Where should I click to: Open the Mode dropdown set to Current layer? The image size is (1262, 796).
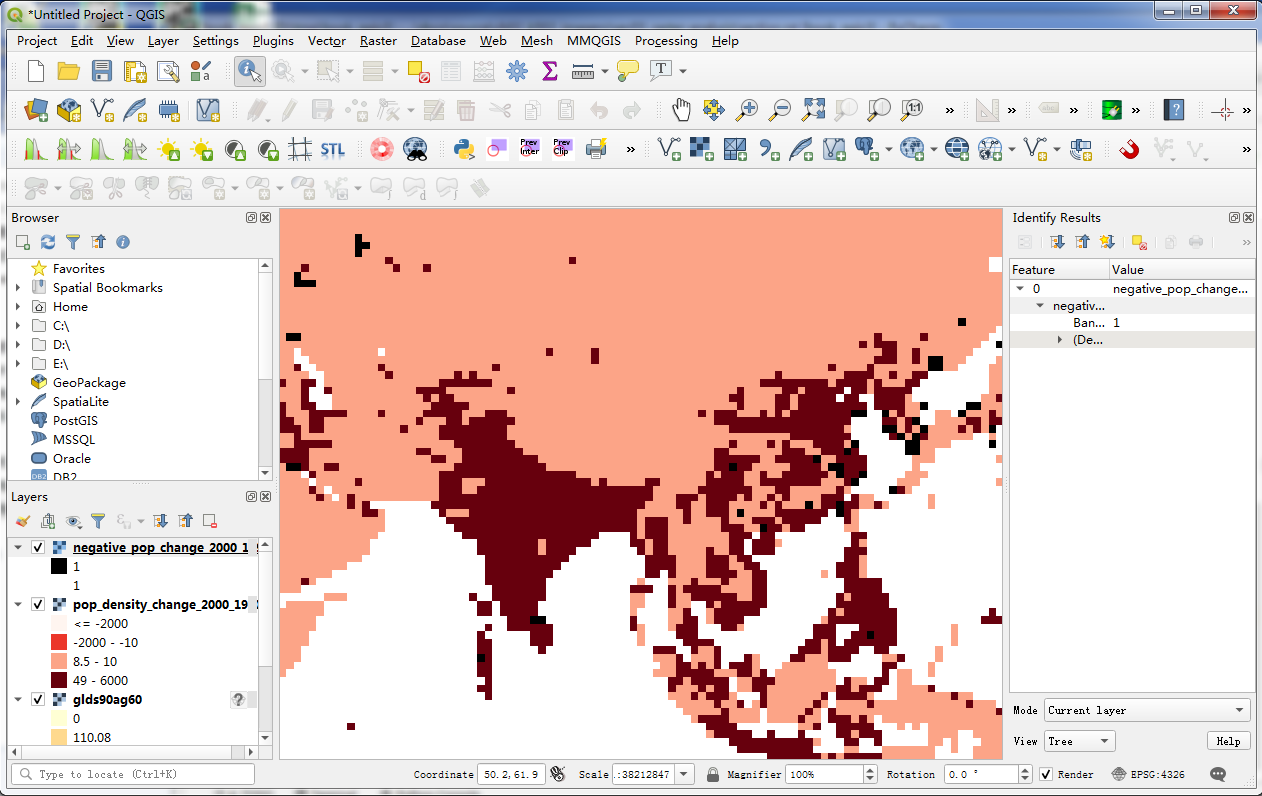click(1147, 710)
